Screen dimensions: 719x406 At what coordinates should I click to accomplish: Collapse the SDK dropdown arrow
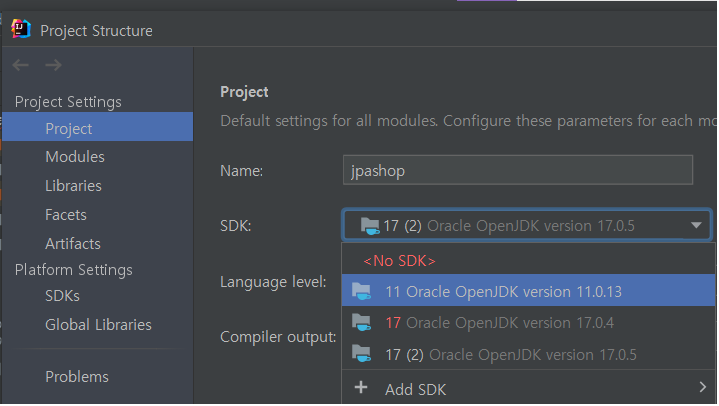(696, 225)
